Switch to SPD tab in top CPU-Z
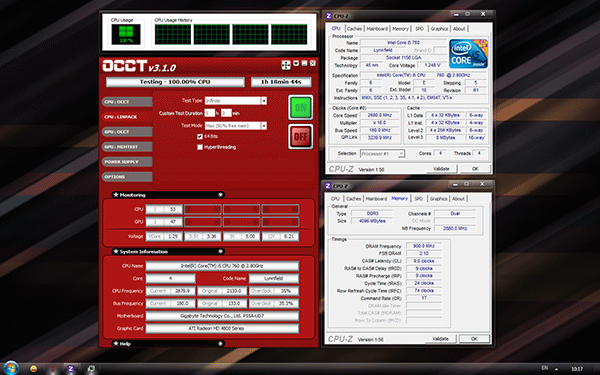The height and width of the screenshot is (375, 600). point(419,29)
